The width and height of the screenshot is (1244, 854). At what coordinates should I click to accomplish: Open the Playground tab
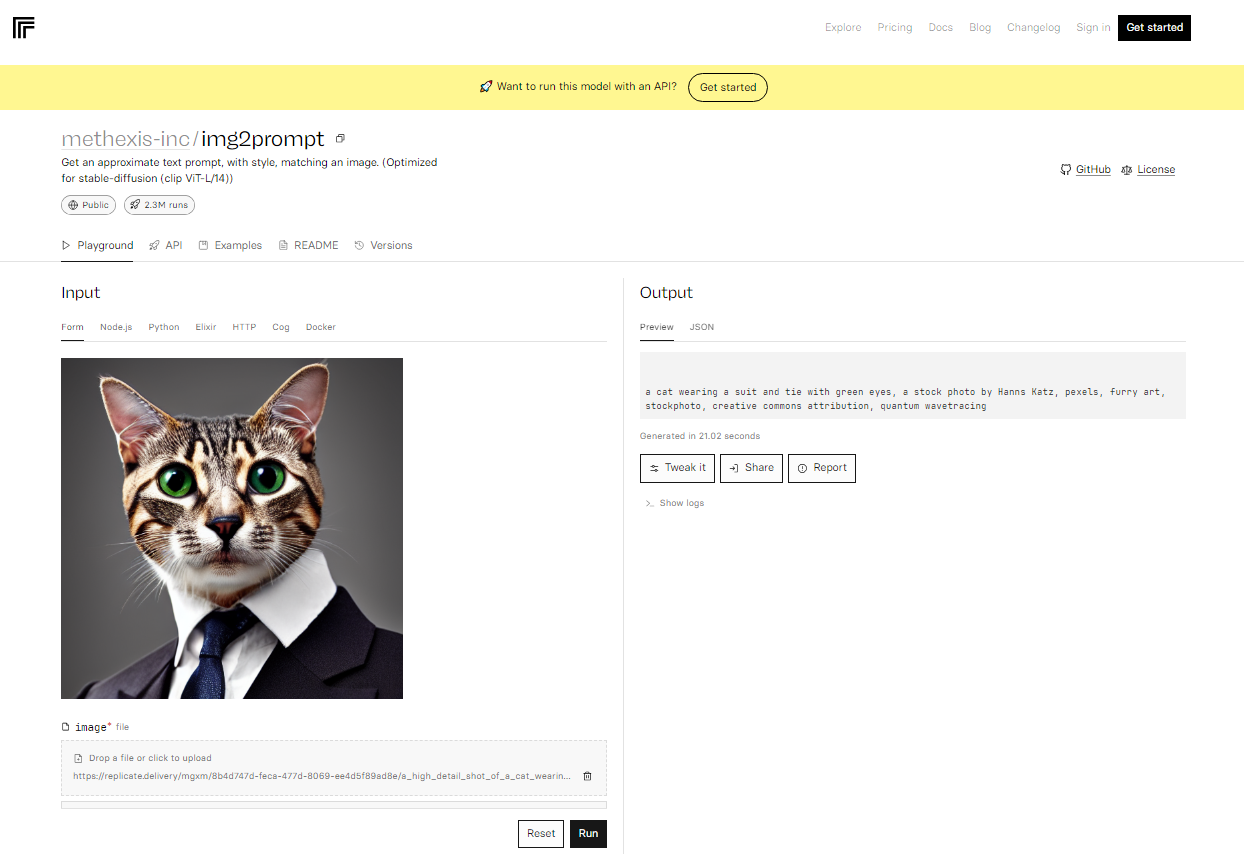97,245
